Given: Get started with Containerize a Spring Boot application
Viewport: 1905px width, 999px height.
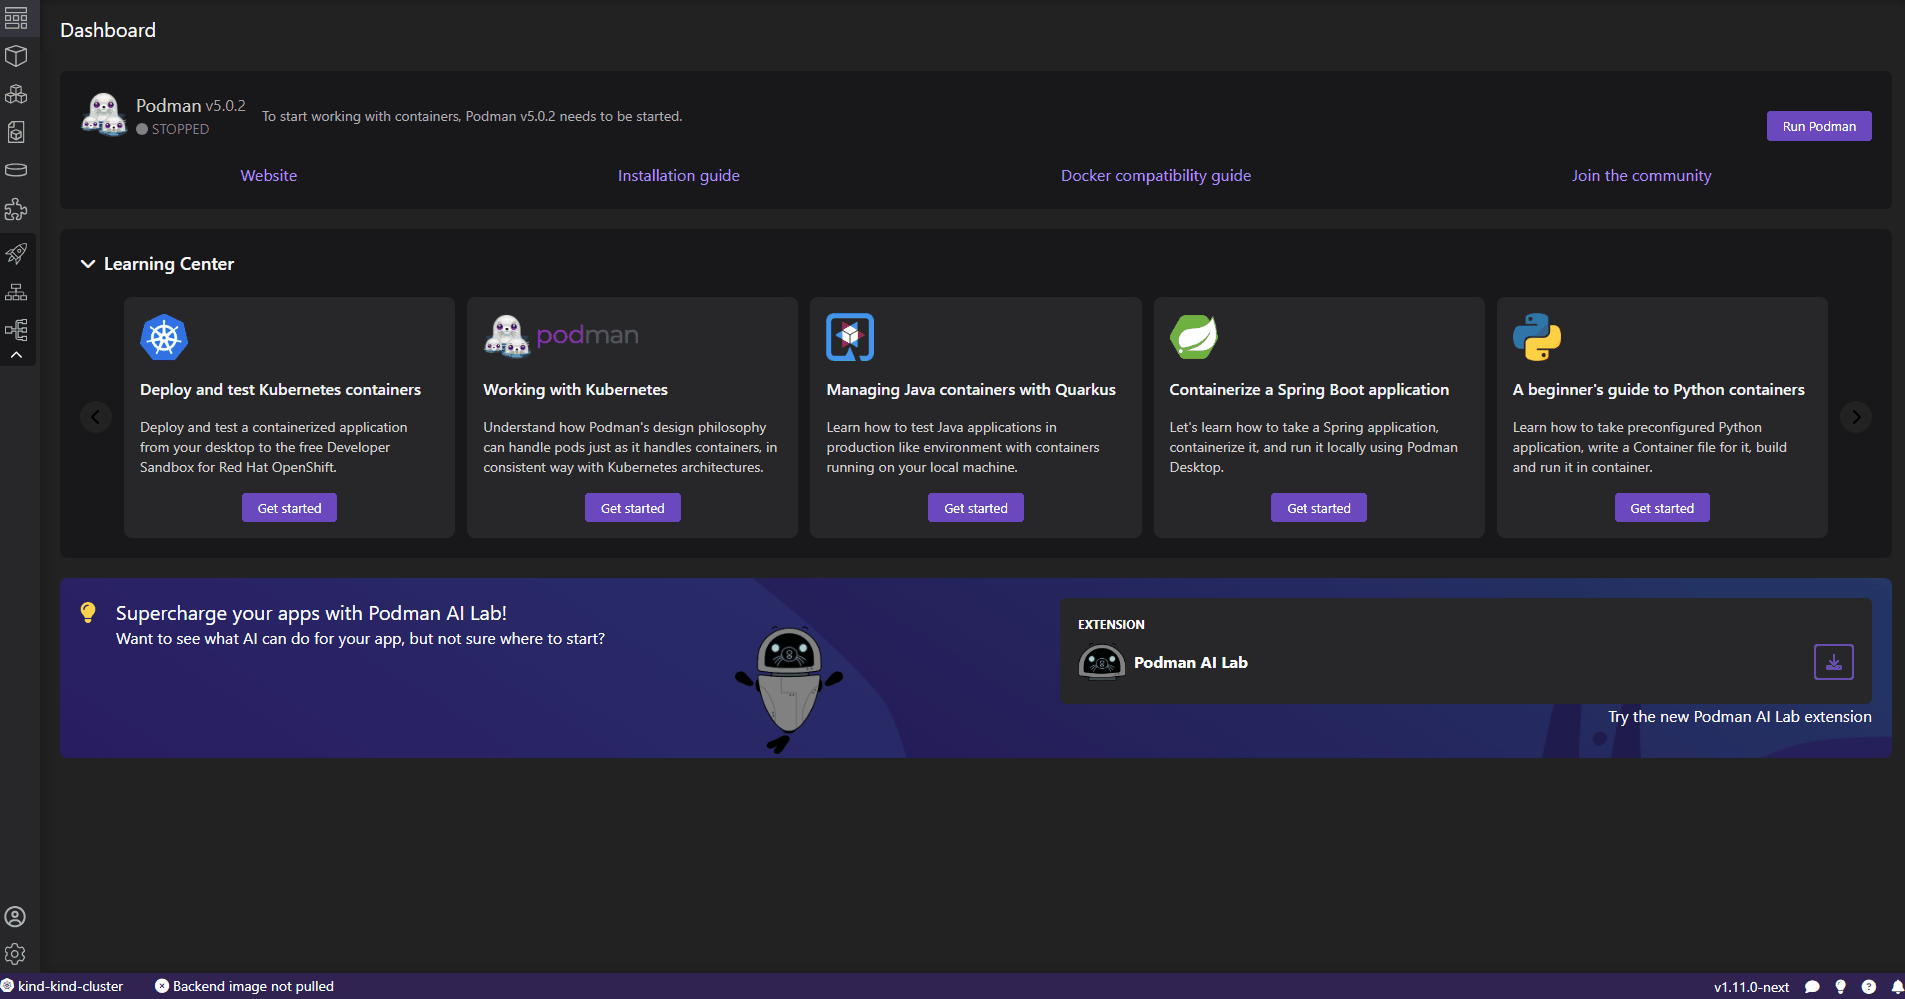Looking at the screenshot, I should (x=1319, y=508).
